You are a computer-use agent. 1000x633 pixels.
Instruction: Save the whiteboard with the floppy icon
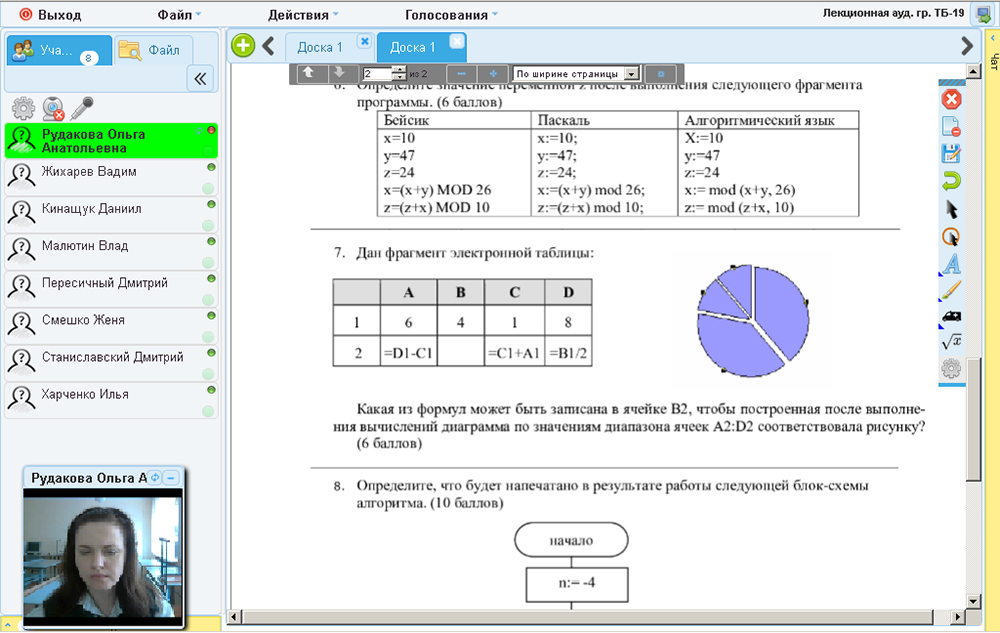coord(951,153)
